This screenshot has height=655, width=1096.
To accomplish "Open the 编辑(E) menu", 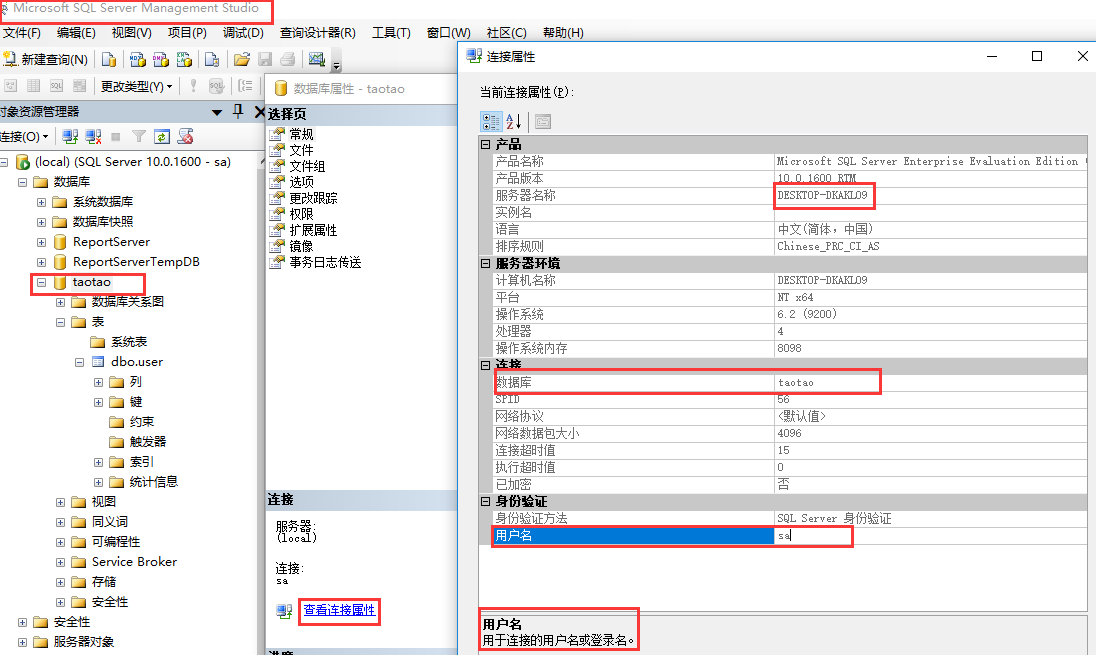I will [76, 33].
